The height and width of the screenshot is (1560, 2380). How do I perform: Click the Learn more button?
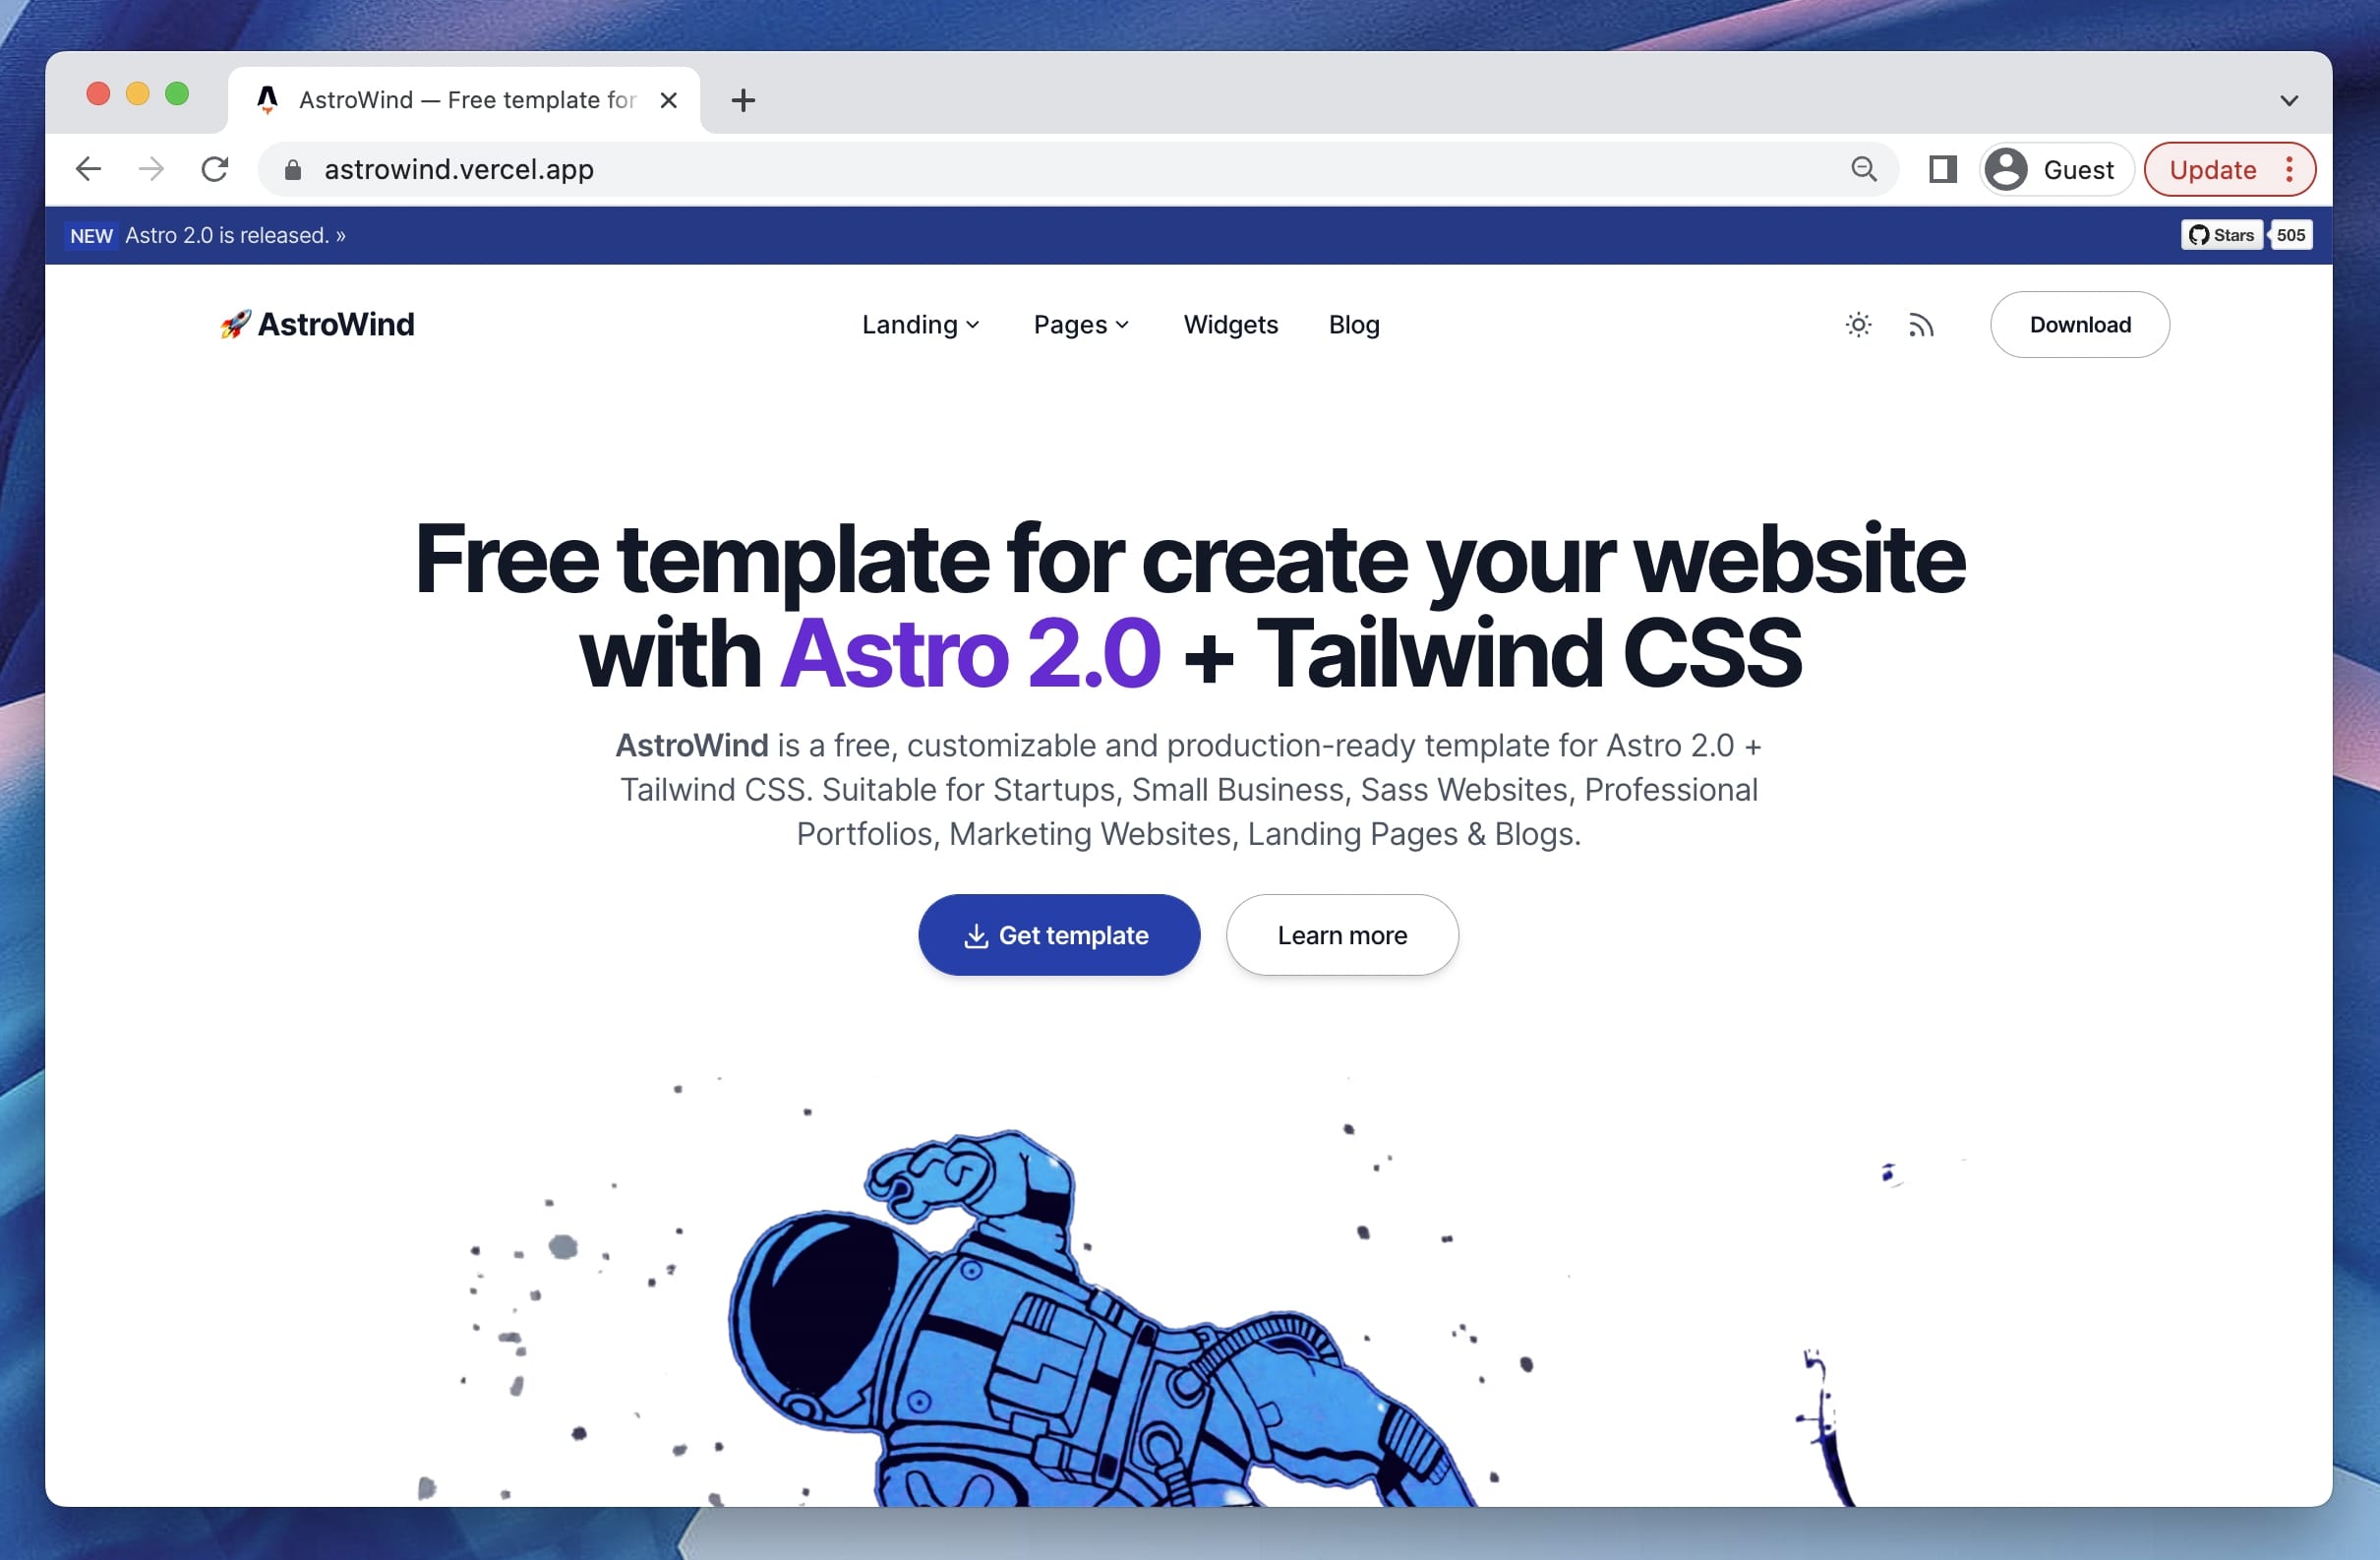[1344, 935]
